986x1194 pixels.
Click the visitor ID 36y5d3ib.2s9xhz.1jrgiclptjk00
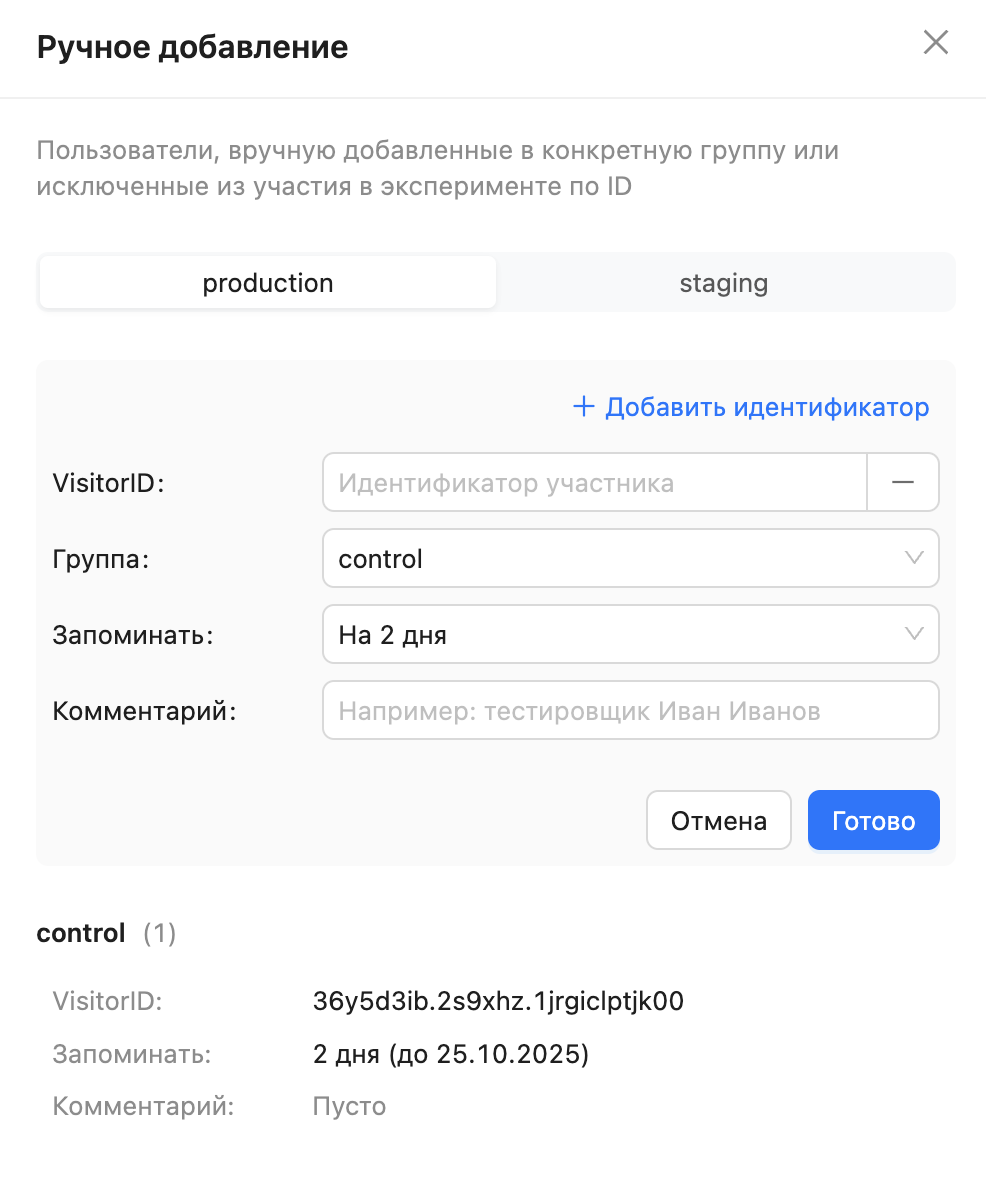[498, 1002]
